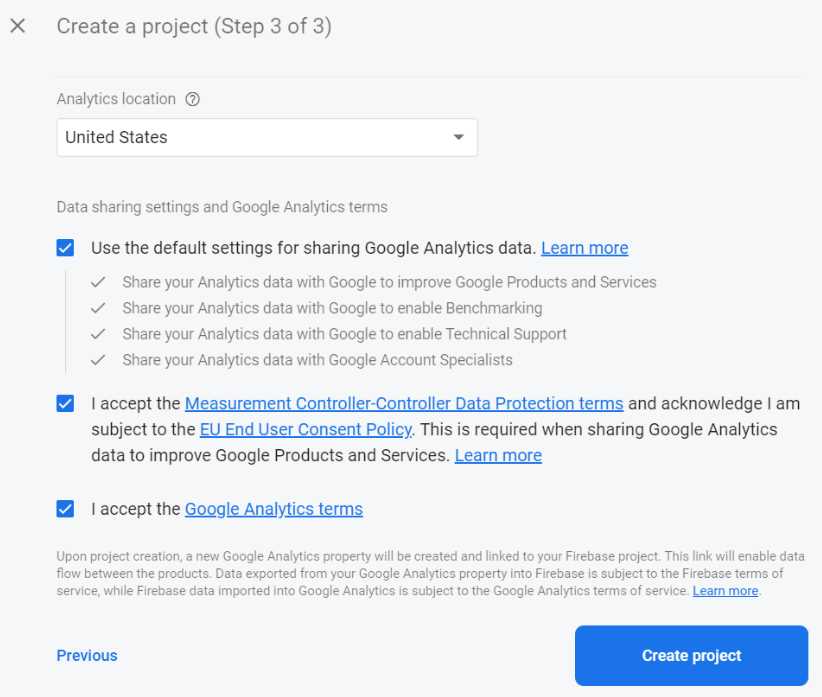Click the checkmark beside enable Technical Support
The height and width of the screenshot is (697, 822).
pos(98,334)
